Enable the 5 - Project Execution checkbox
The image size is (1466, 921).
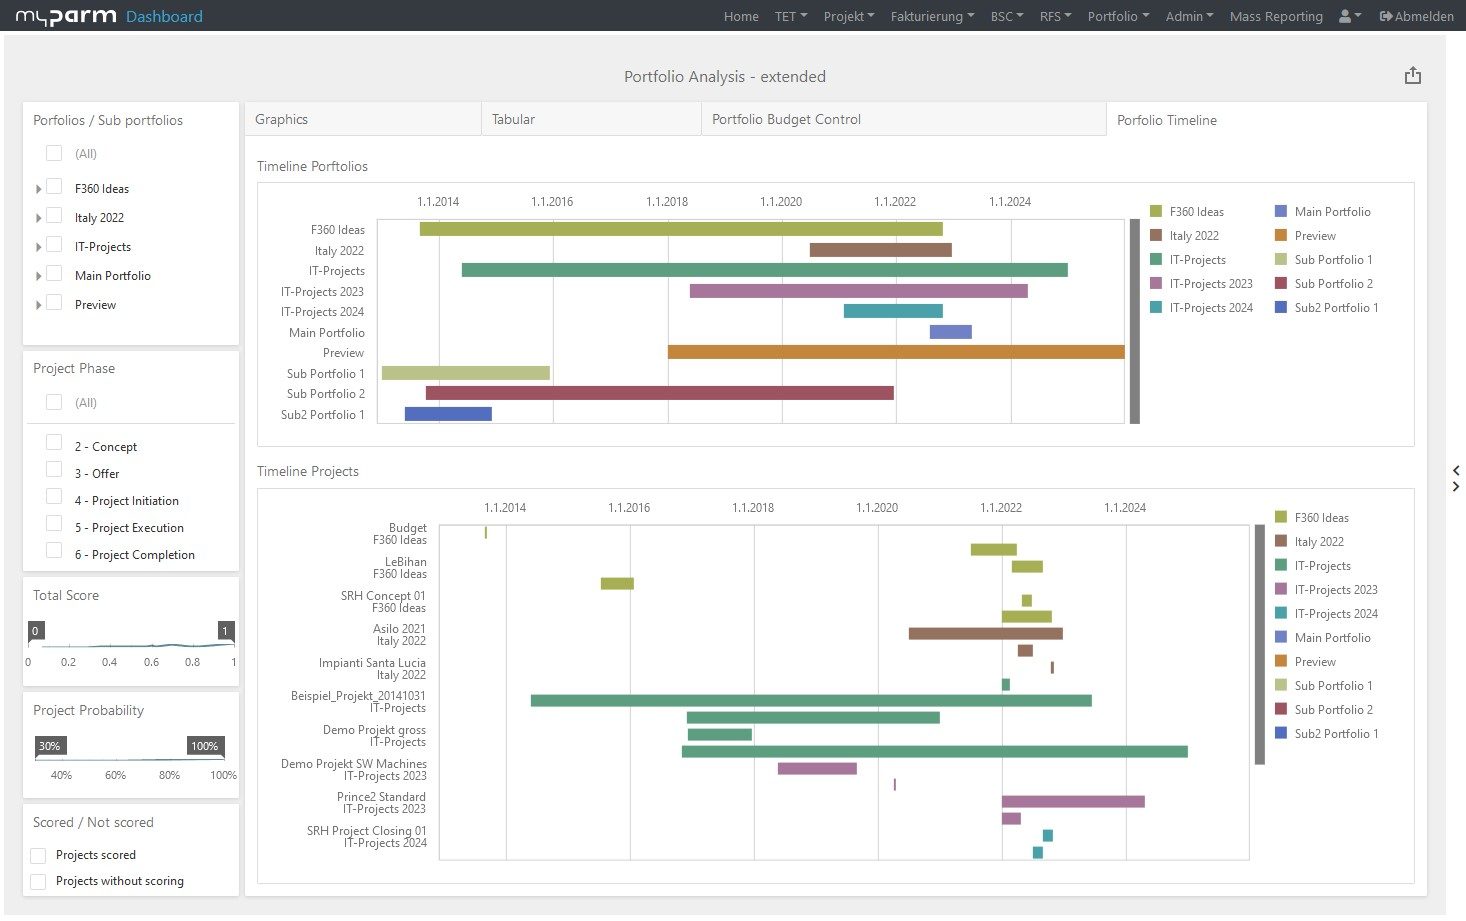(54, 524)
